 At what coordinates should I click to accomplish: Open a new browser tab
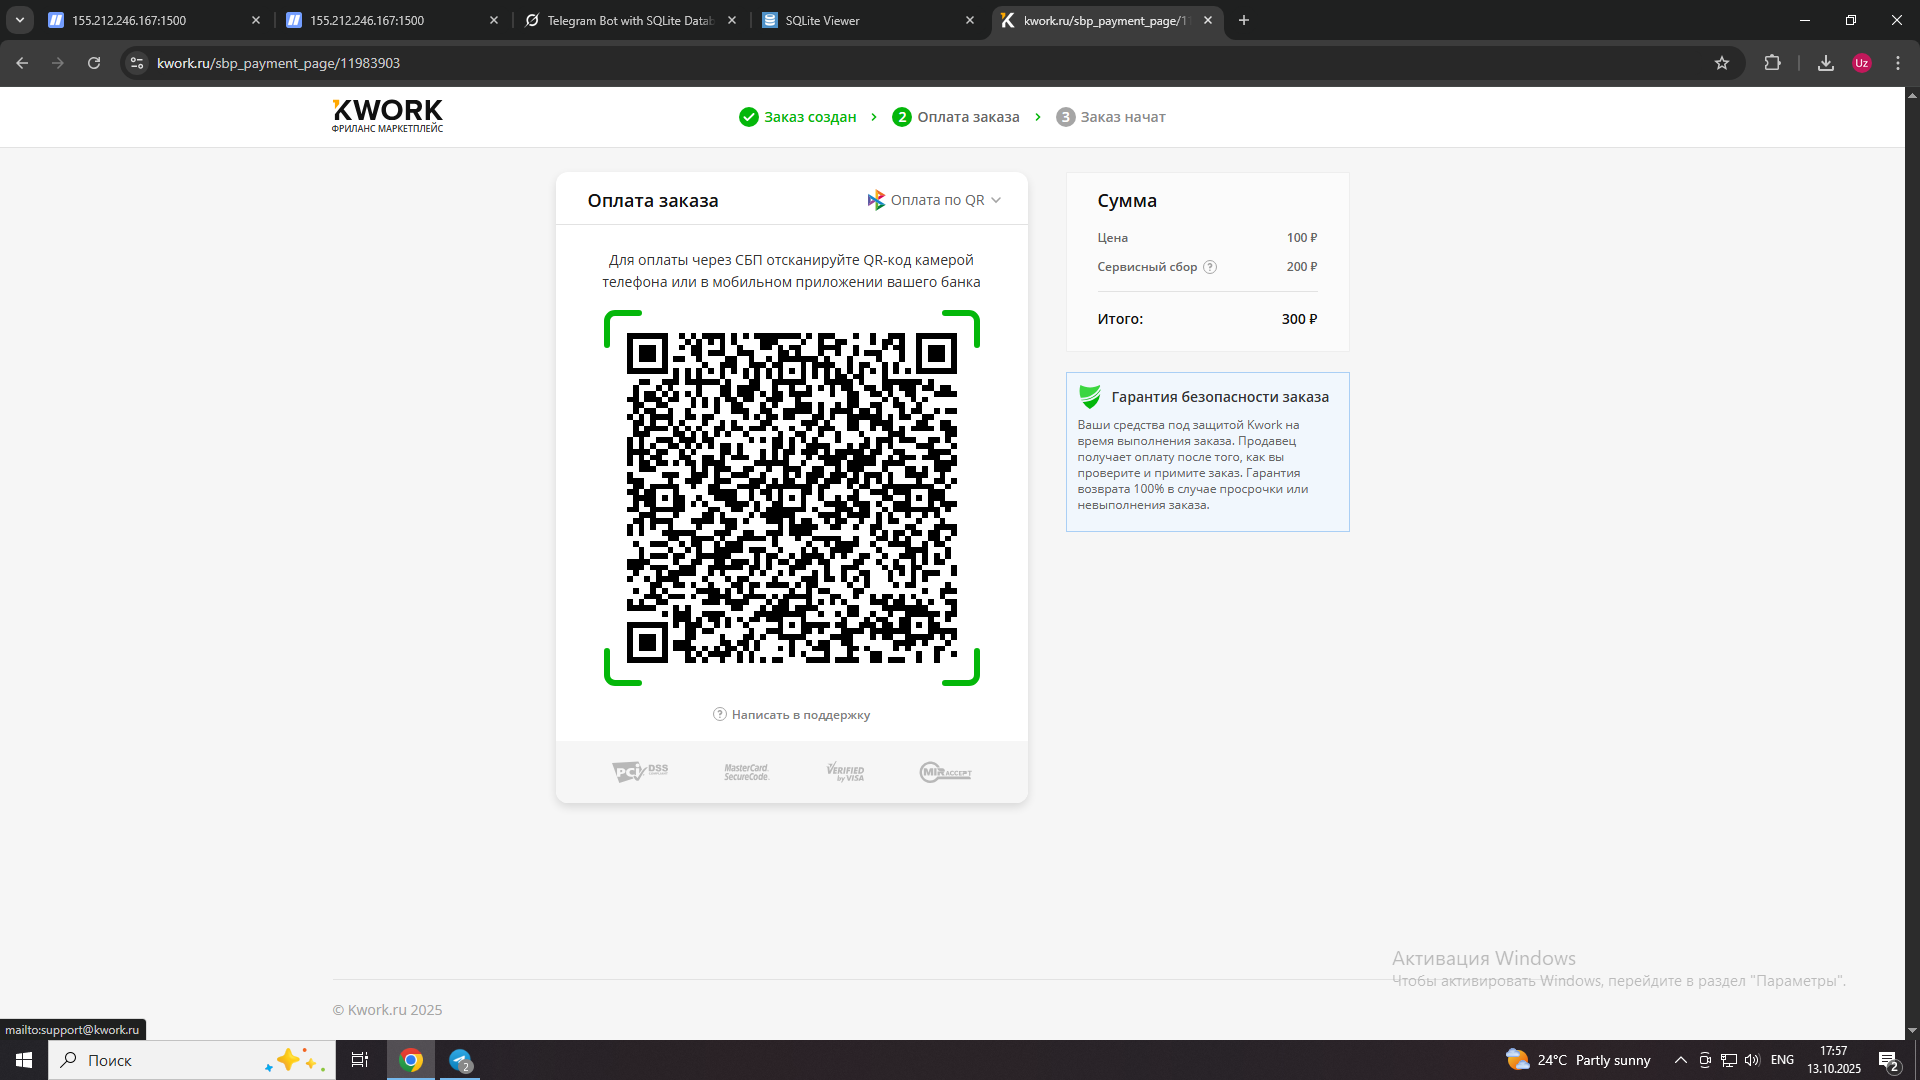pyautogui.click(x=1244, y=20)
